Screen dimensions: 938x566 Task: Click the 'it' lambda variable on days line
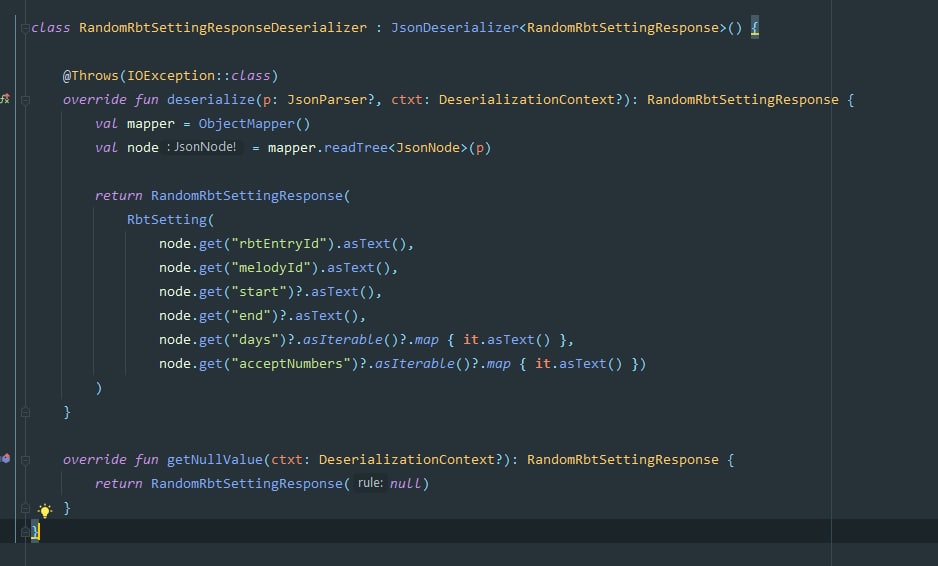(x=471, y=339)
